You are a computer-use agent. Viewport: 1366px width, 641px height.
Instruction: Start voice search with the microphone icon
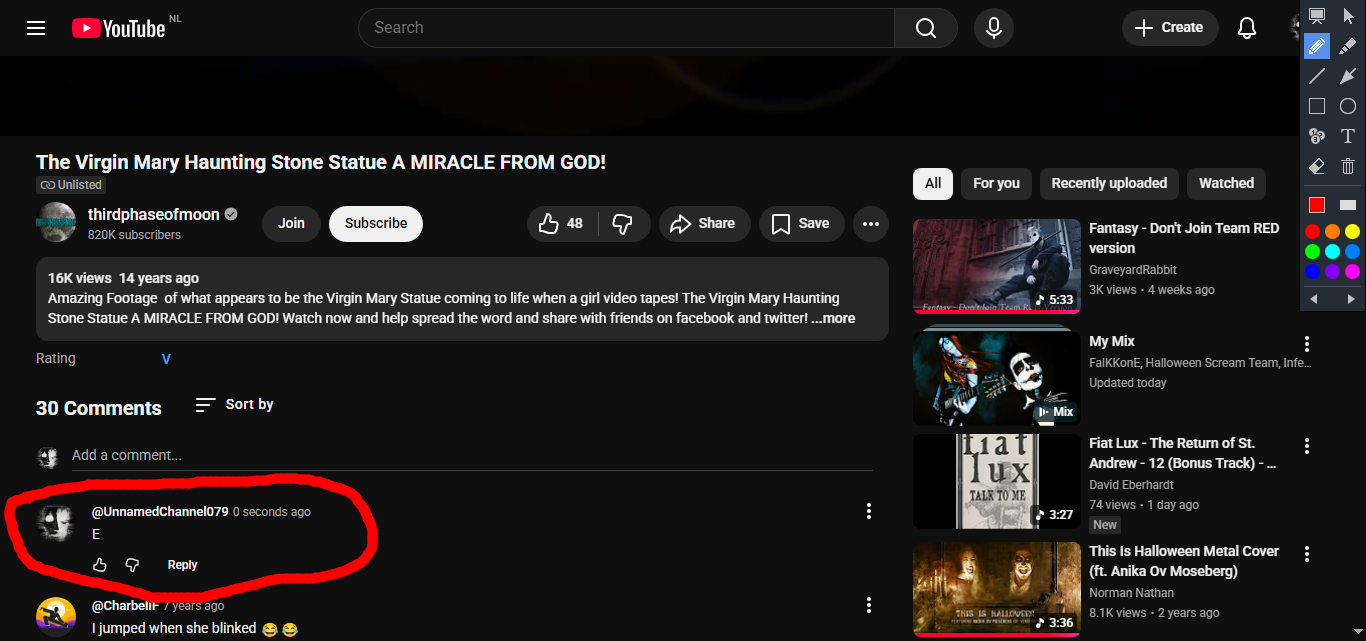point(993,28)
